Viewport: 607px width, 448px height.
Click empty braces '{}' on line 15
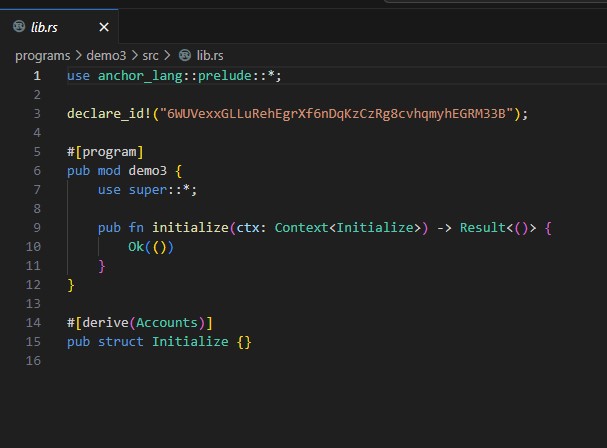point(244,342)
